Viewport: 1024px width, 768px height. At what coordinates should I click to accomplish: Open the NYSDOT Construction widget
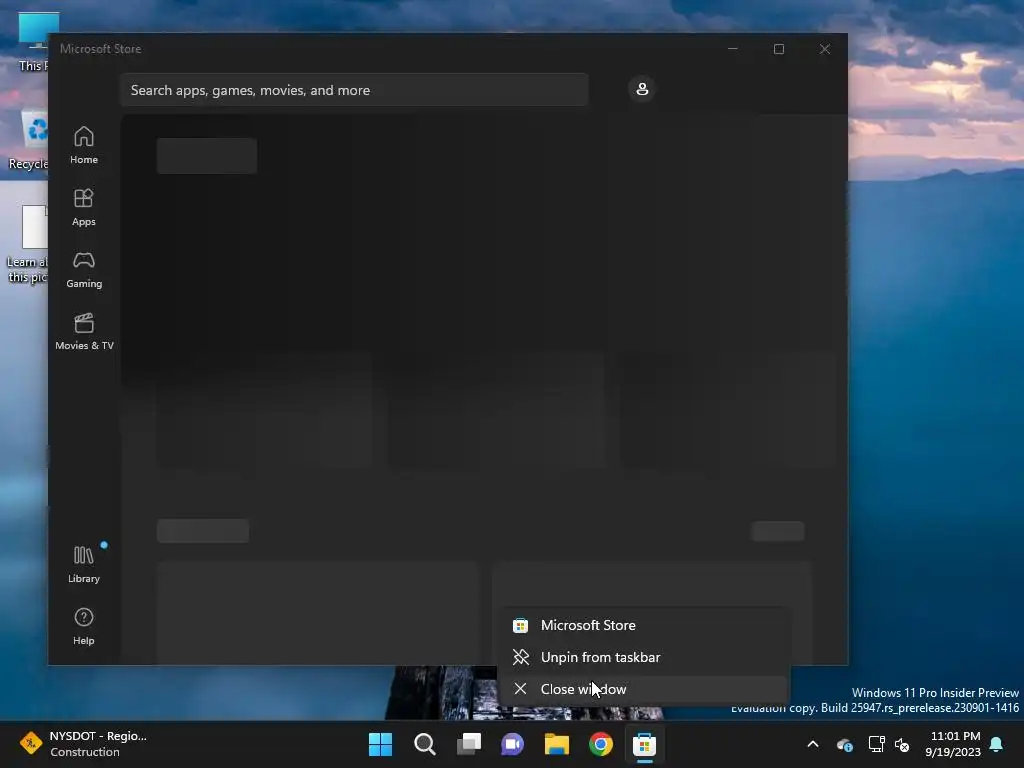pyautogui.click(x=84, y=744)
